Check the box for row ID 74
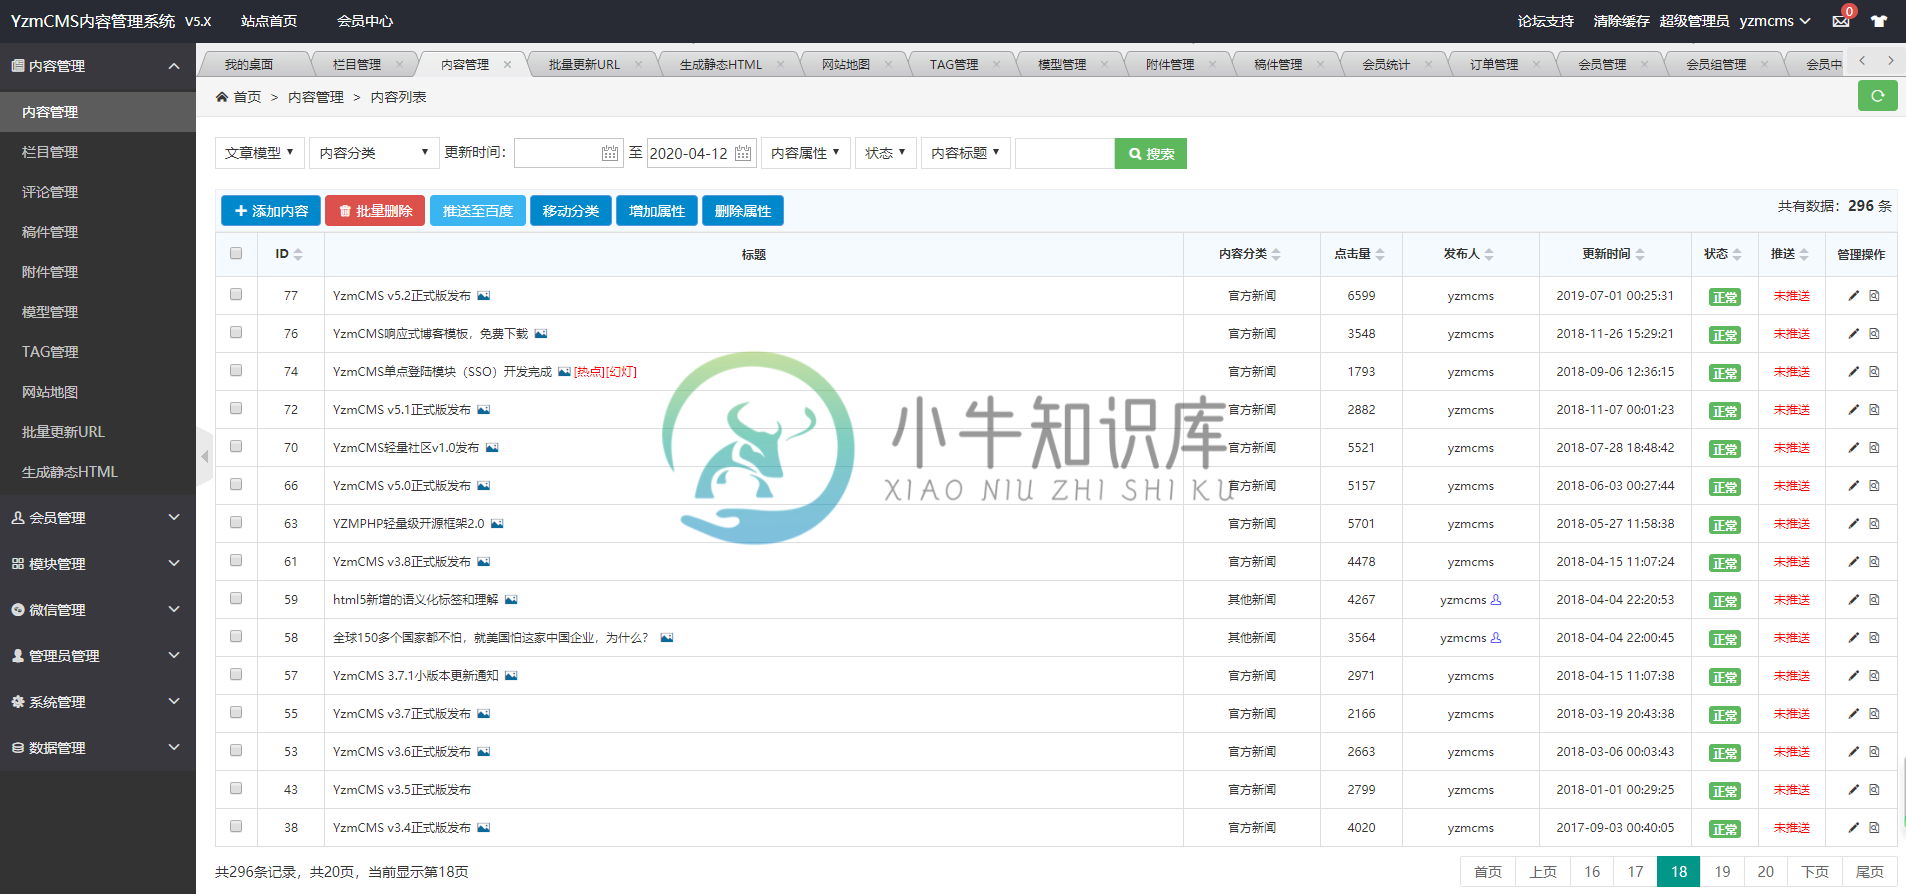 tap(236, 371)
